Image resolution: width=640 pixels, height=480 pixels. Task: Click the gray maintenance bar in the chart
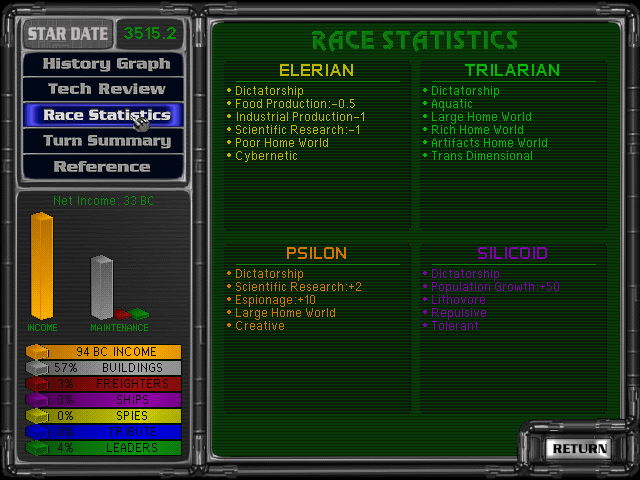pos(102,287)
